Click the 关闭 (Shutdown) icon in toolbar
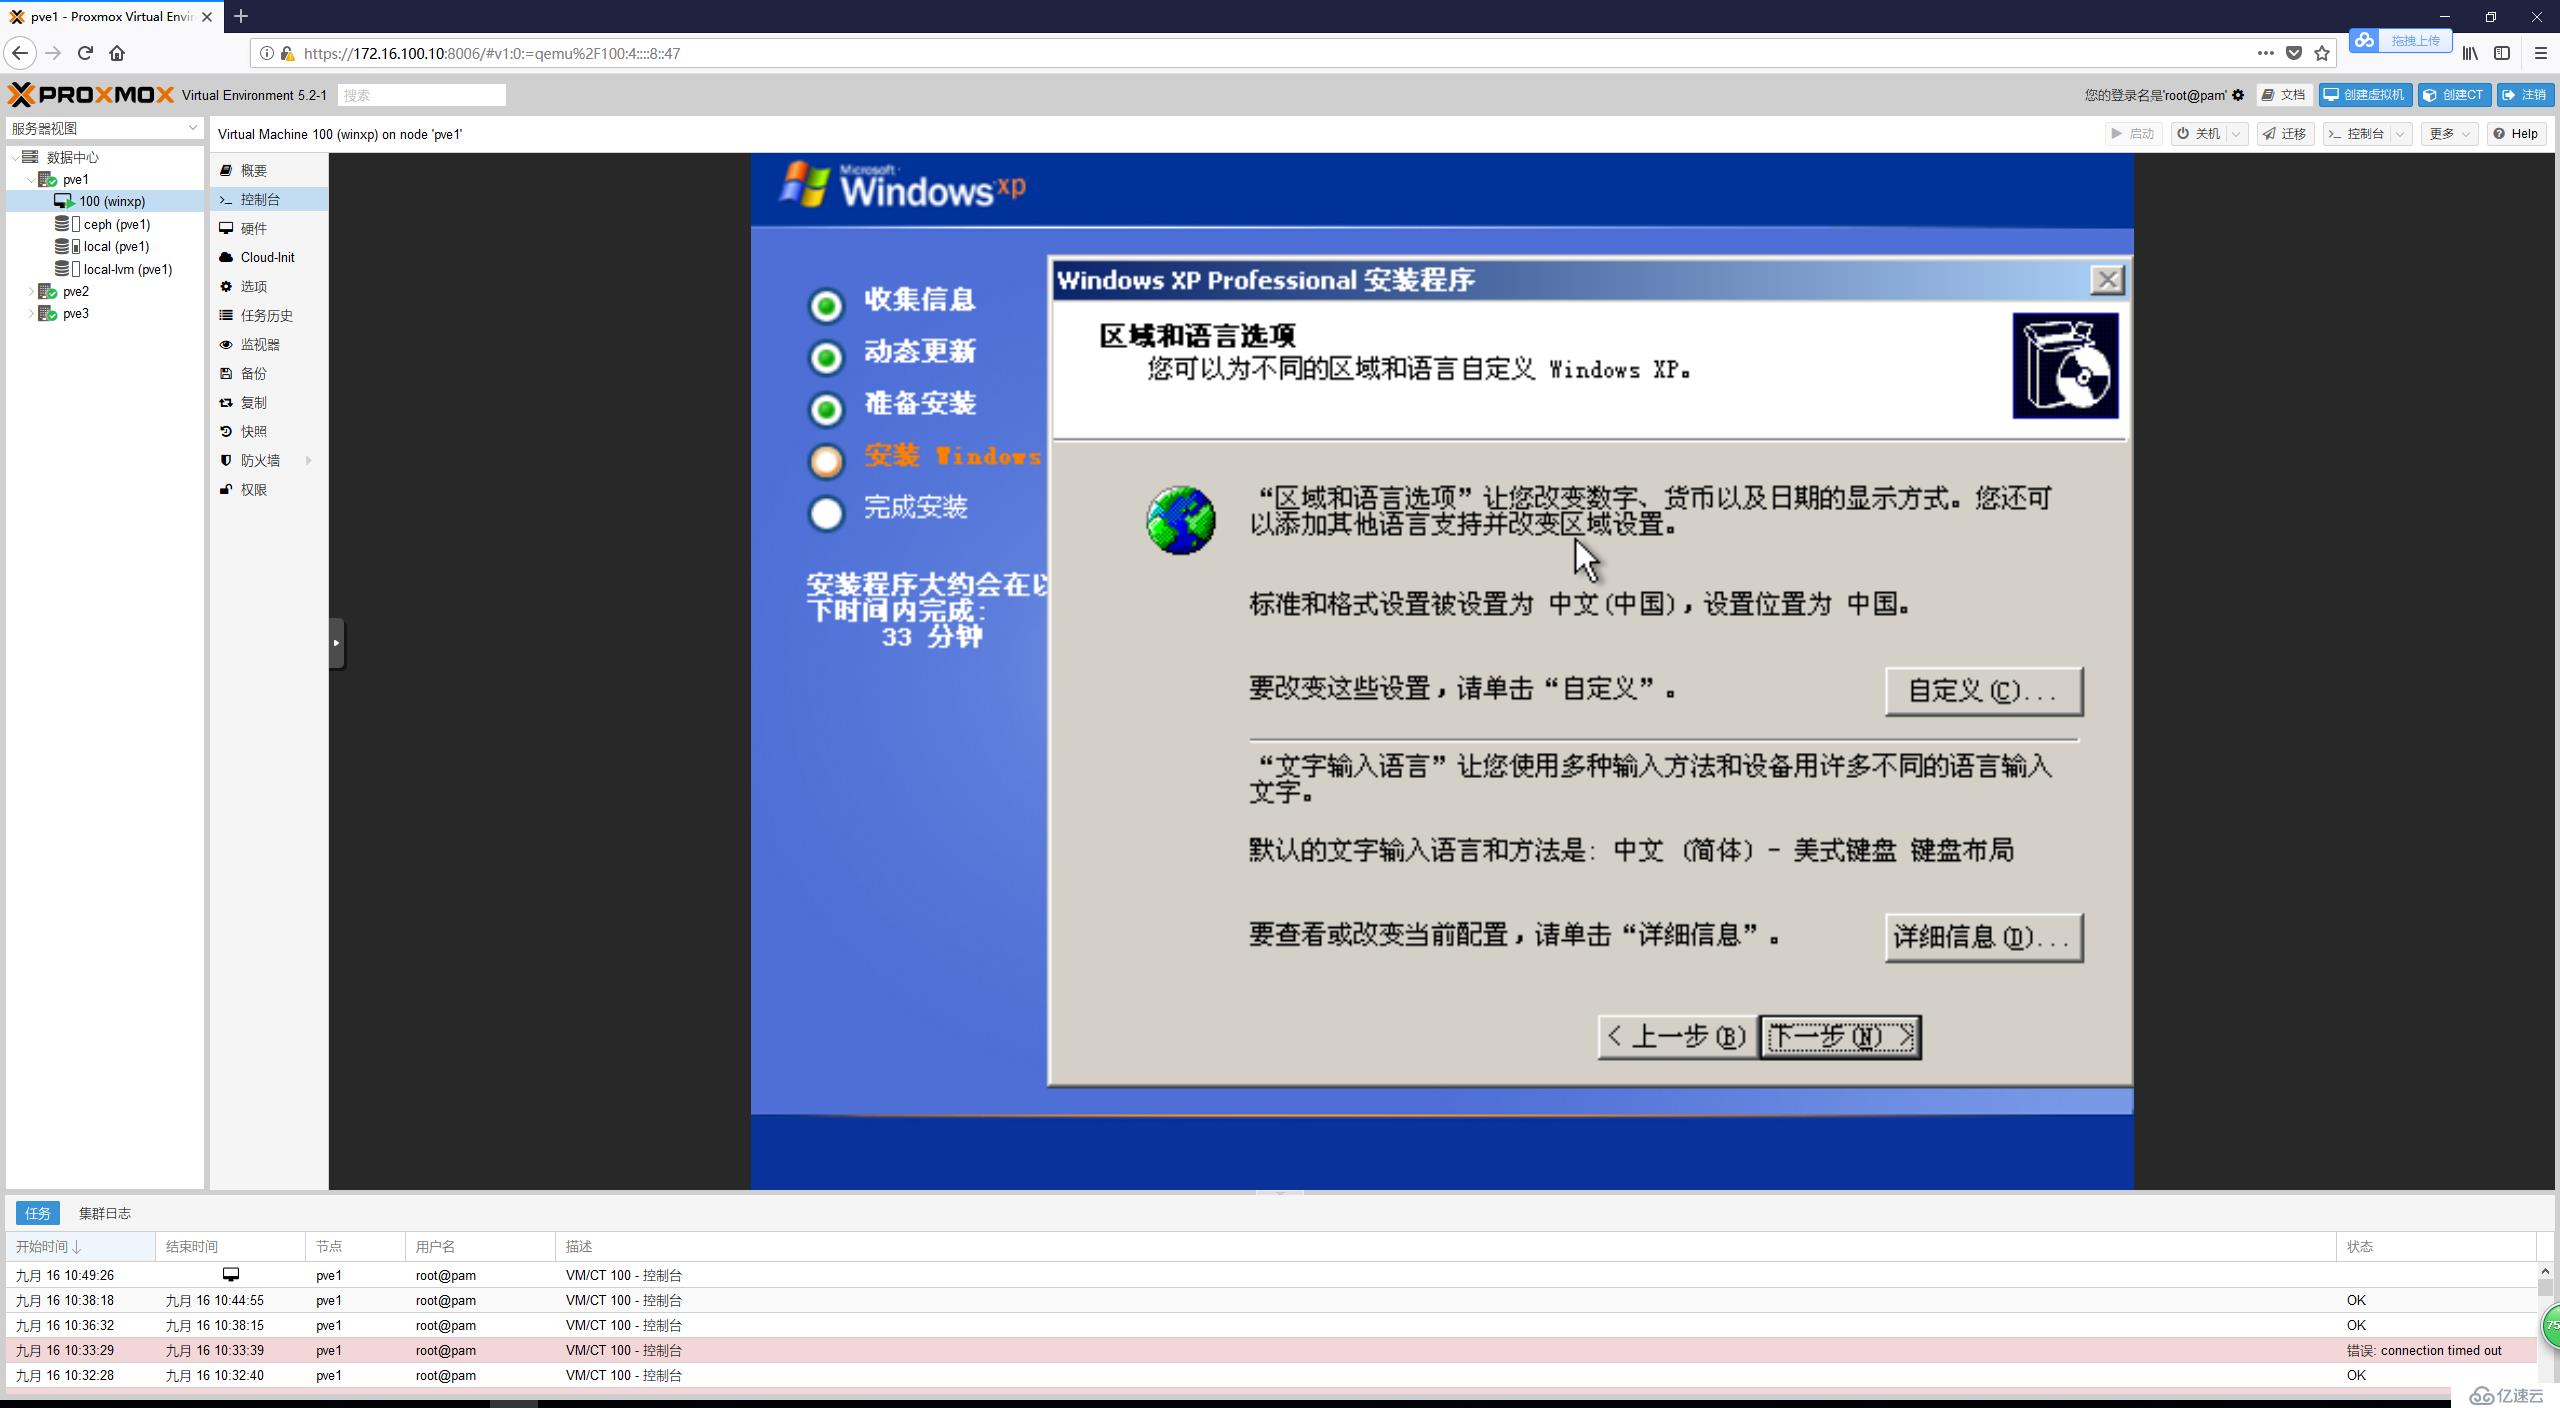This screenshot has width=2560, height=1408. click(x=2201, y=134)
